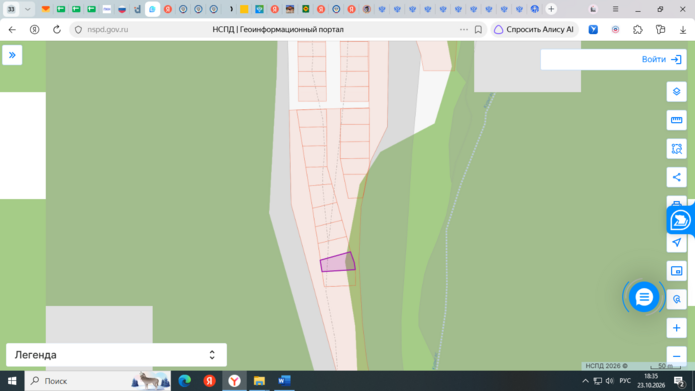This screenshot has width=695, height=391.
Task: Launch Microsoft Edge from taskbar
Action: click(x=184, y=381)
